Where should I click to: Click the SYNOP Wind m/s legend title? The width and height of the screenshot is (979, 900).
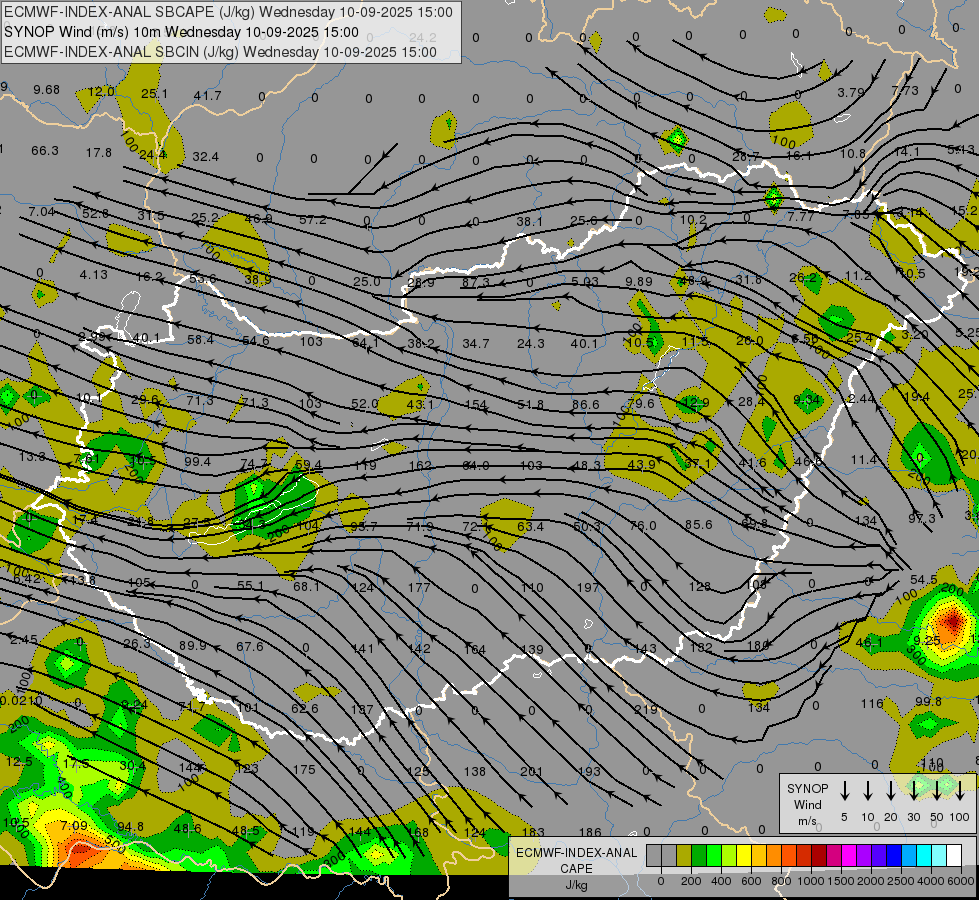[807, 804]
